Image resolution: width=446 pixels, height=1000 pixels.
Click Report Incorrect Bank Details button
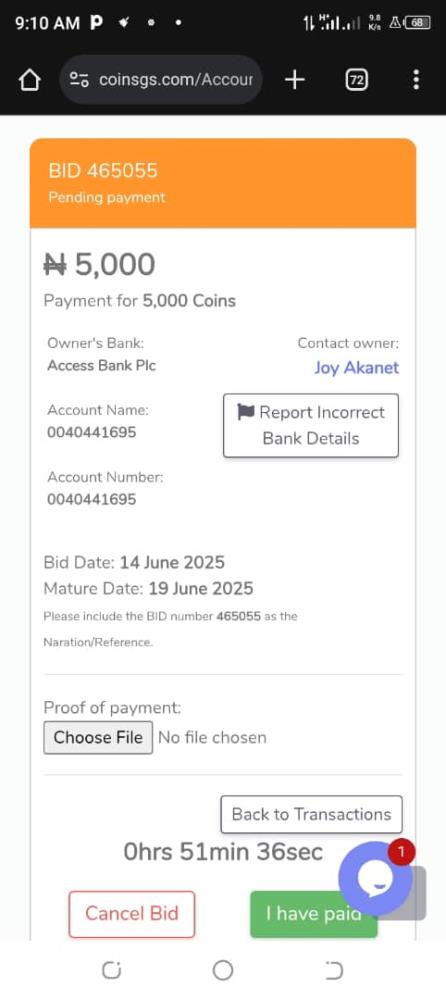(311, 425)
